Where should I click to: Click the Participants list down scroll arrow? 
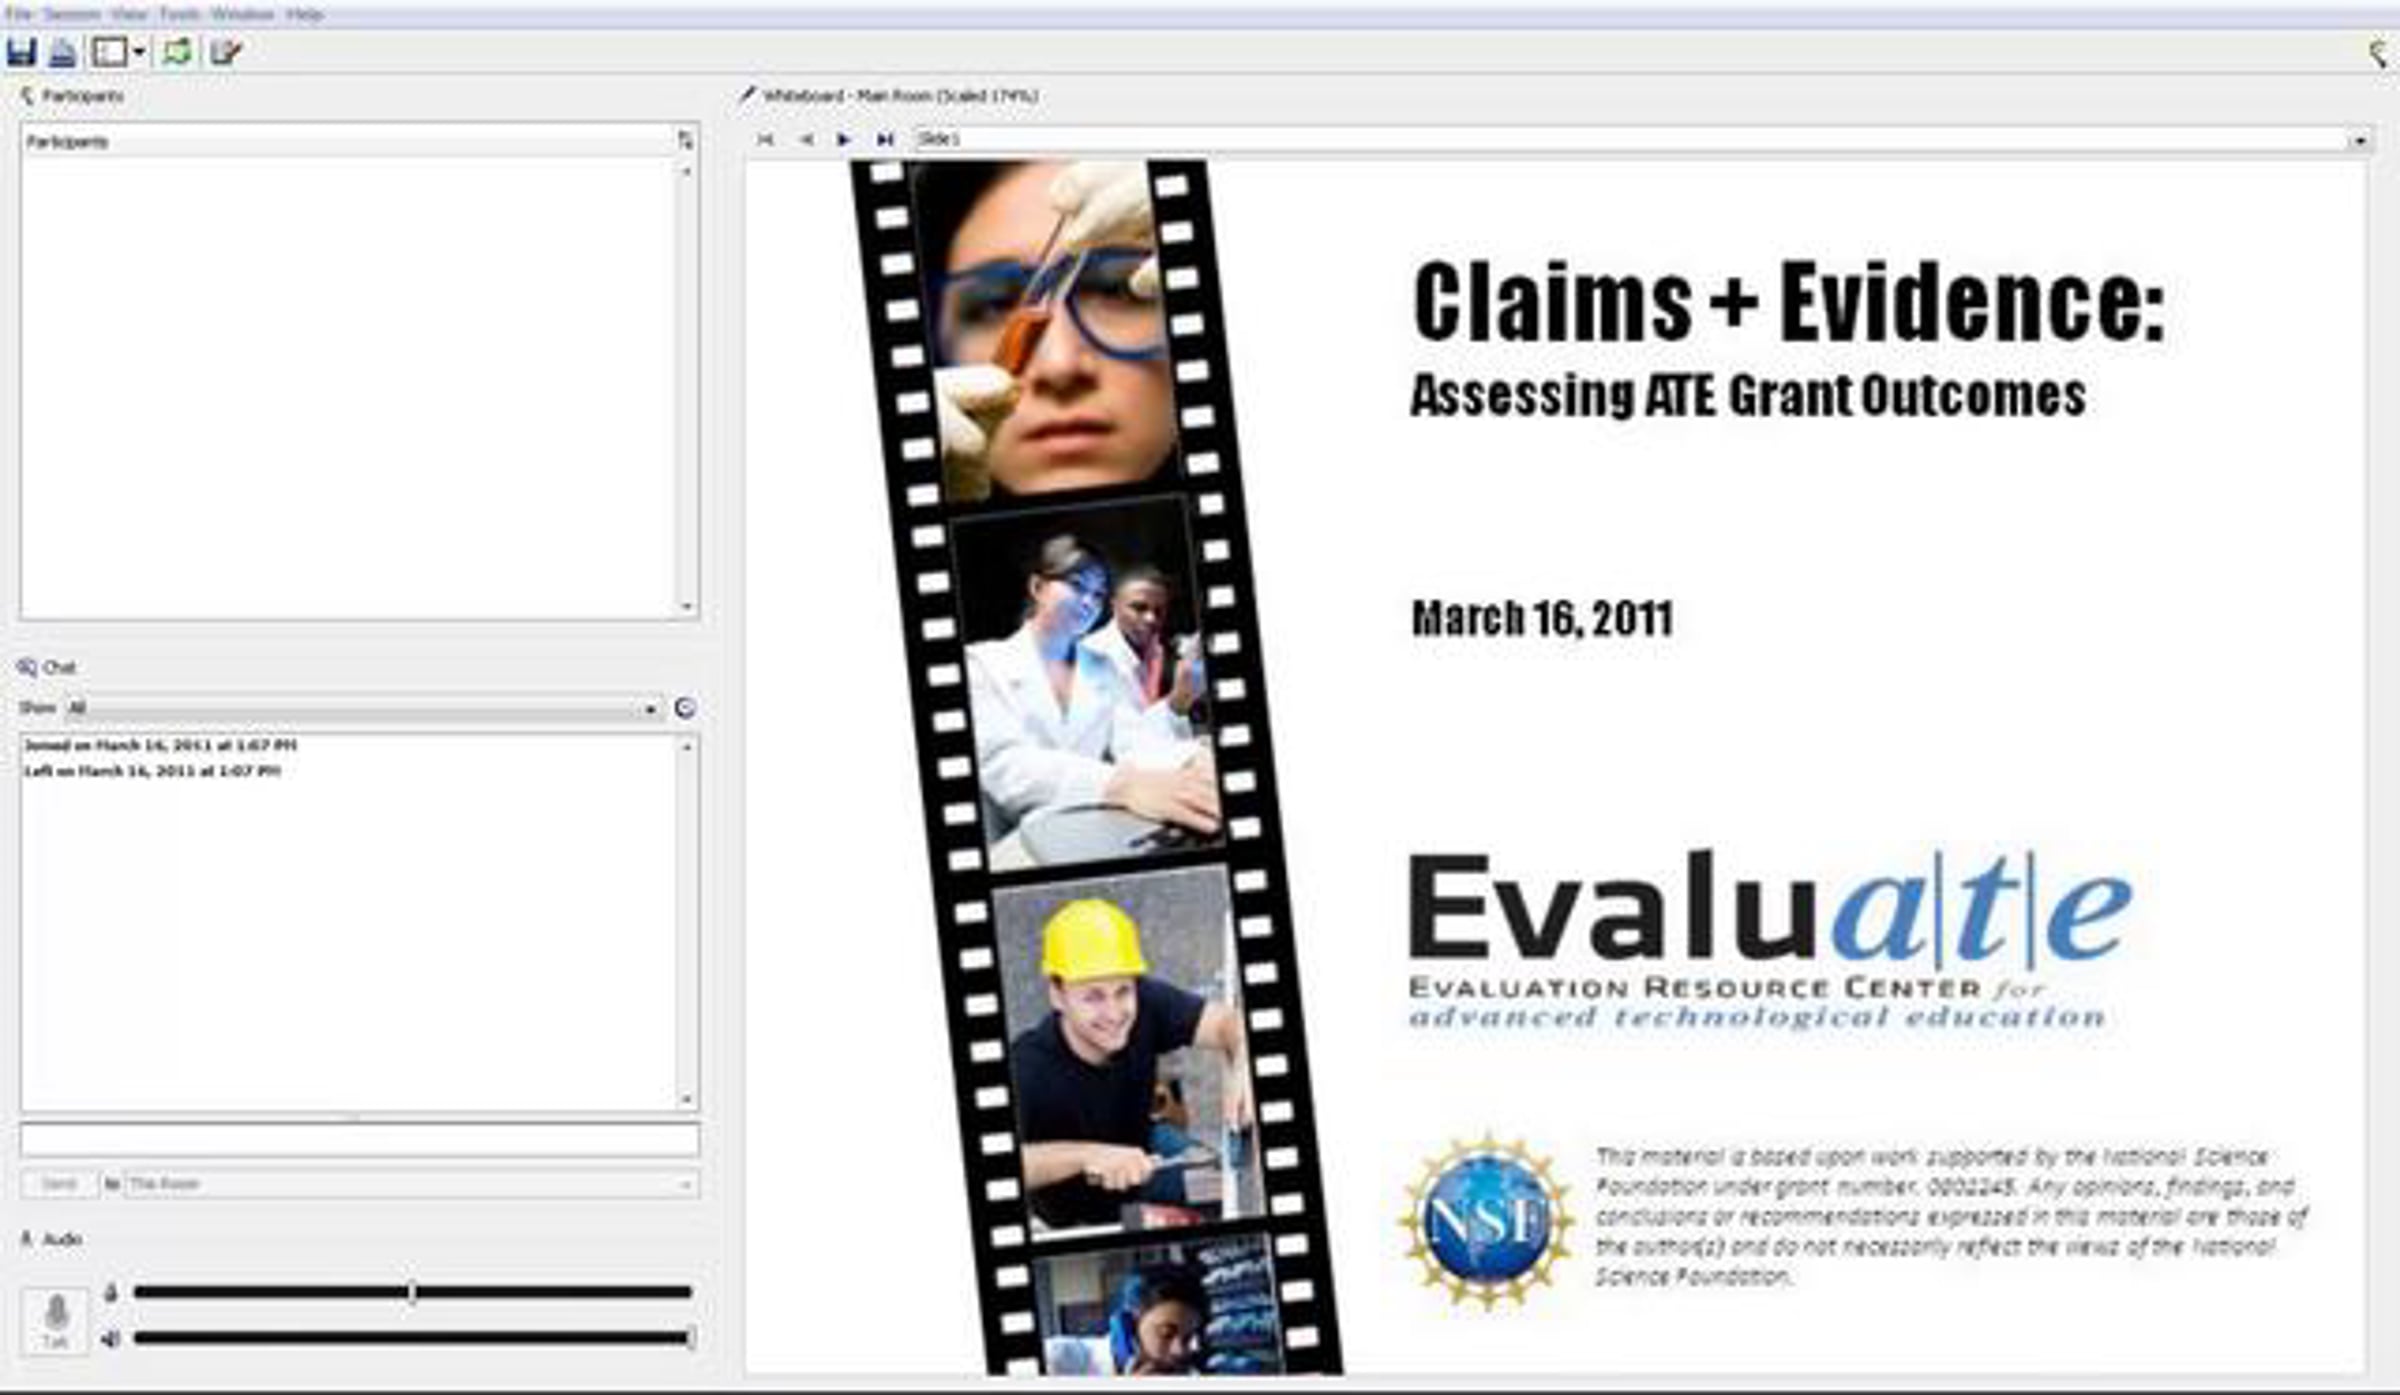click(686, 606)
